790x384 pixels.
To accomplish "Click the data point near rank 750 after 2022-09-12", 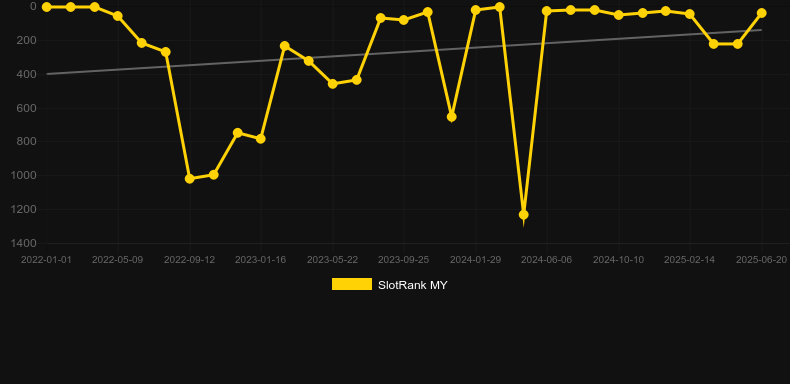I will [x=238, y=133].
